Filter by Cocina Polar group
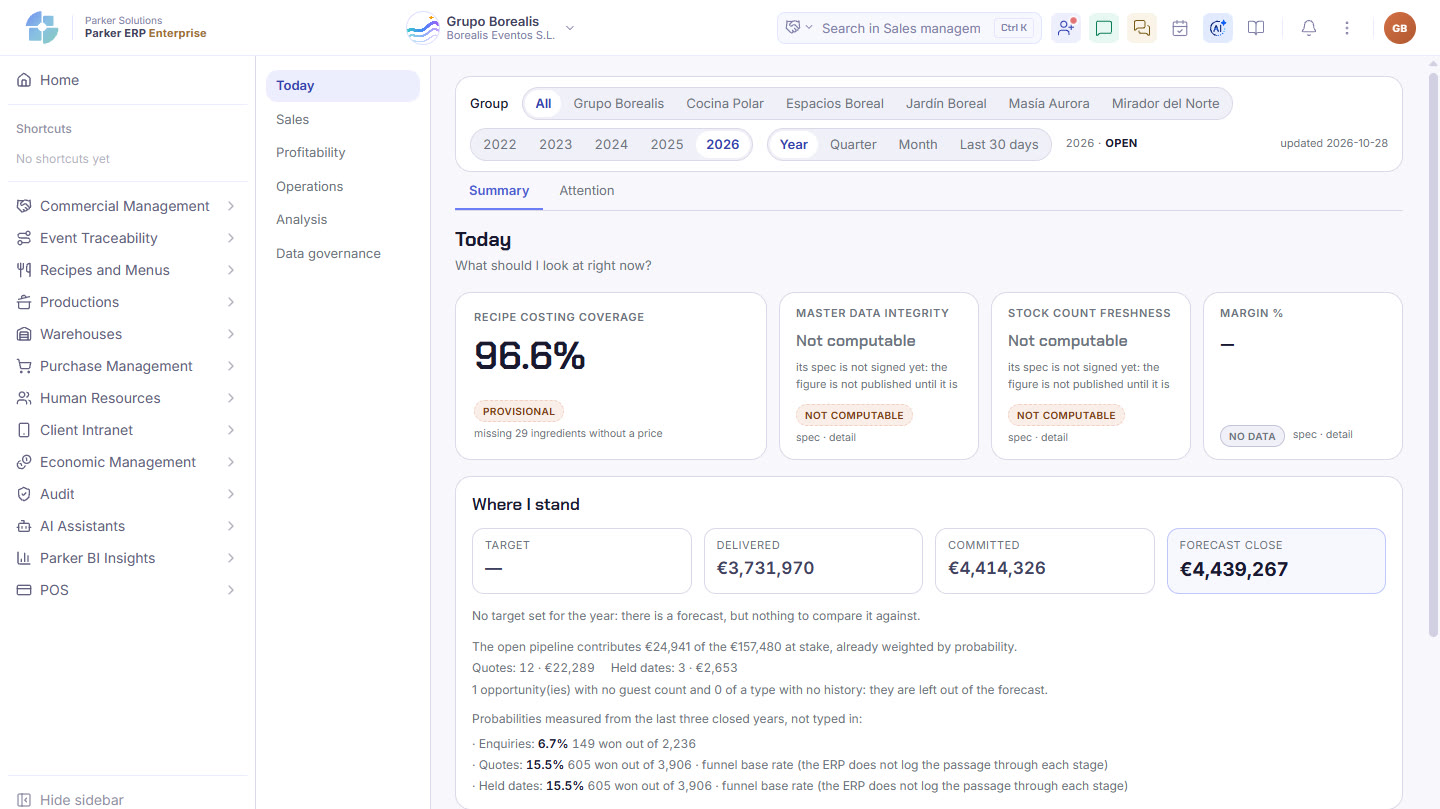Image resolution: width=1440 pixels, height=809 pixels. click(x=725, y=103)
